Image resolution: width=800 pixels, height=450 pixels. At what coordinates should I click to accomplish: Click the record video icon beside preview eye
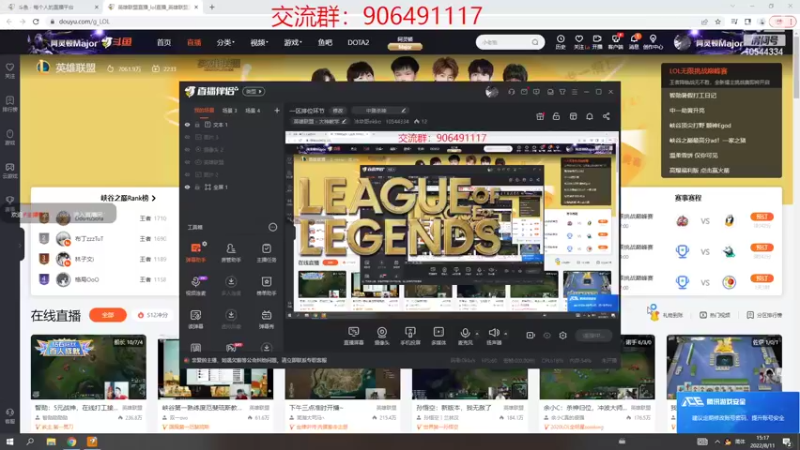pyautogui.click(x=530, y=335)
